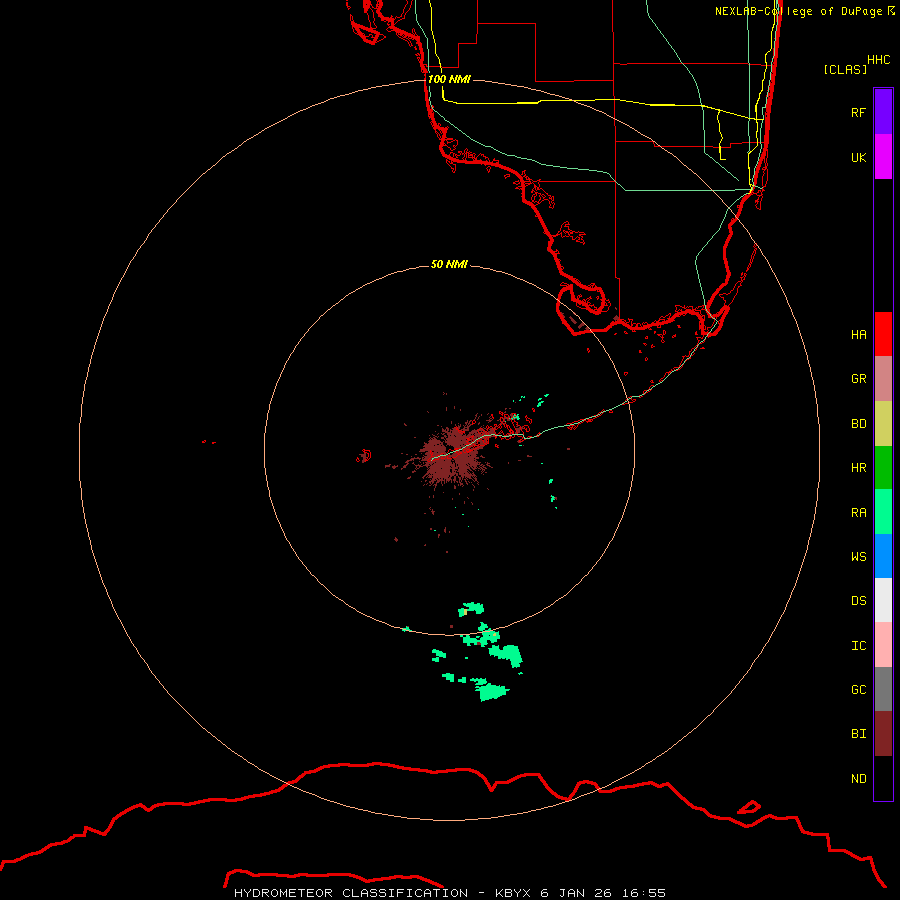This screenshot has height=900, width=900.
Task: Click the yellow BD legend swatch
Action: [x=883, y=423]
